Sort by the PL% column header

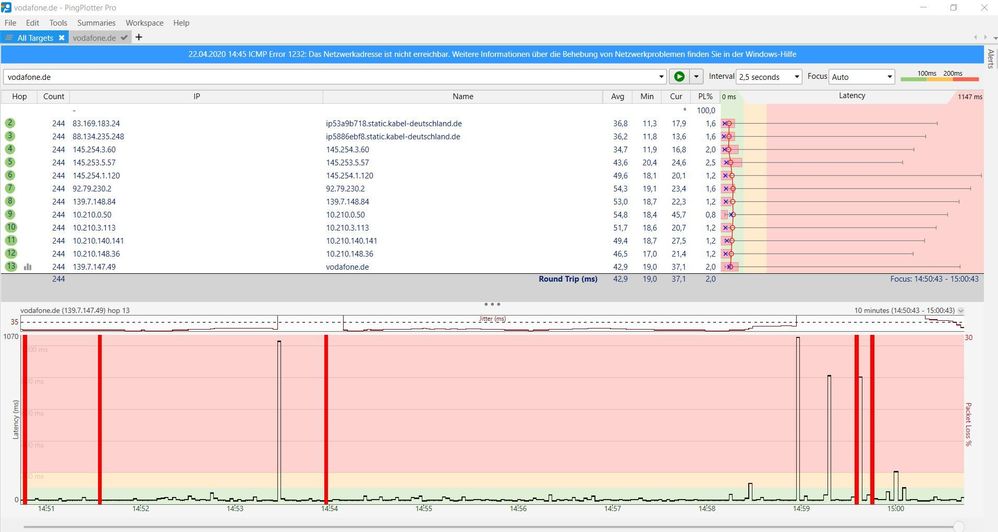pyautogui.click(x=705, y=96)
